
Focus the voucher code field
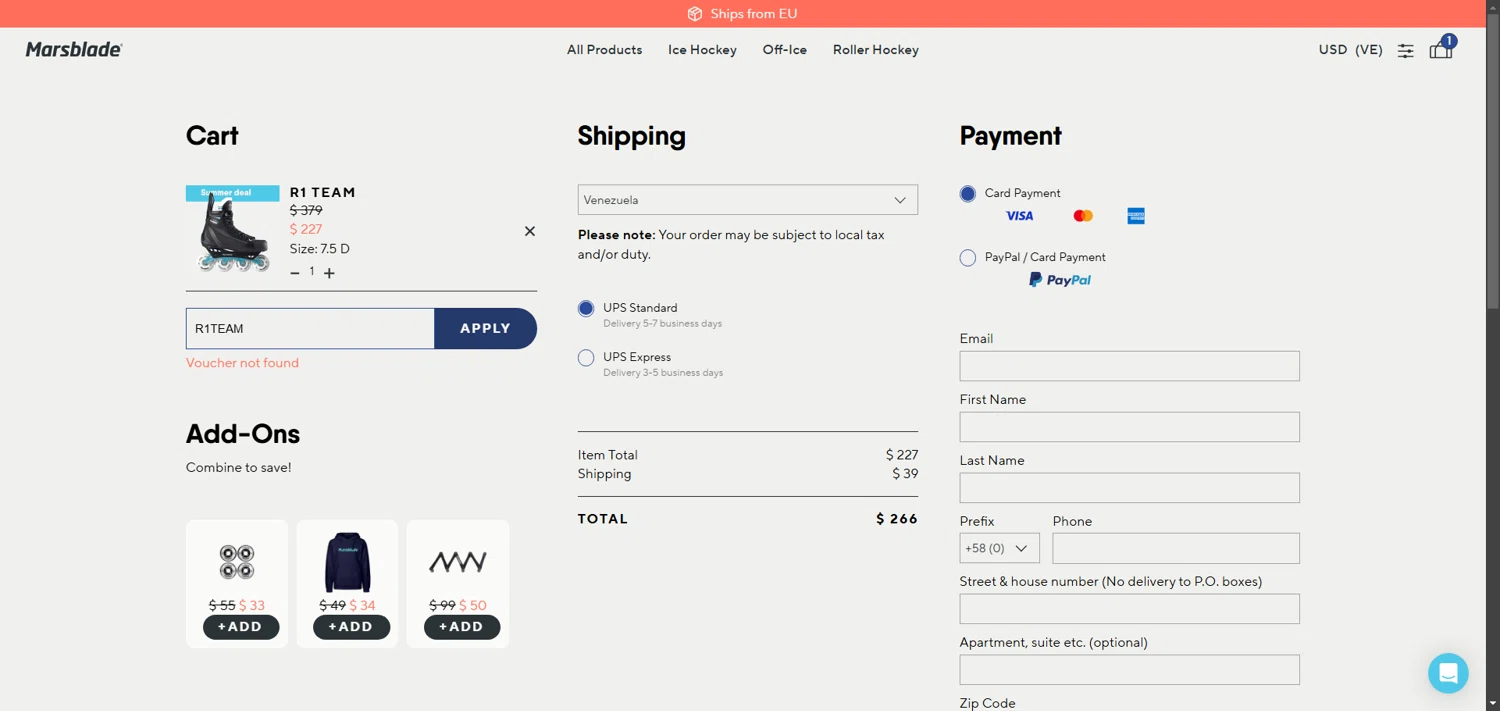click(310, 328)
